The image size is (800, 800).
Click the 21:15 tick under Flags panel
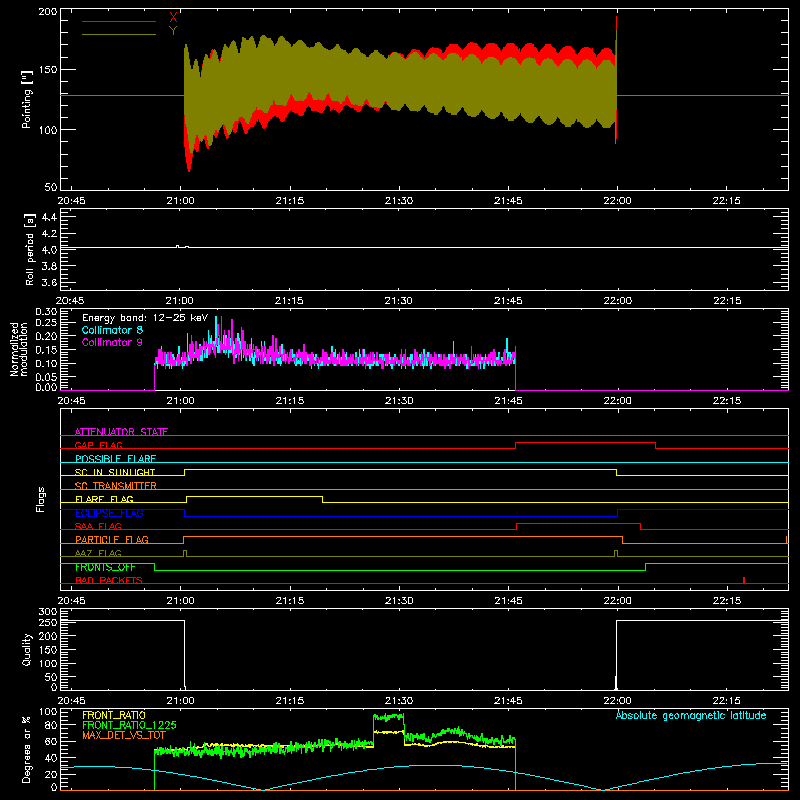point(290,601)
